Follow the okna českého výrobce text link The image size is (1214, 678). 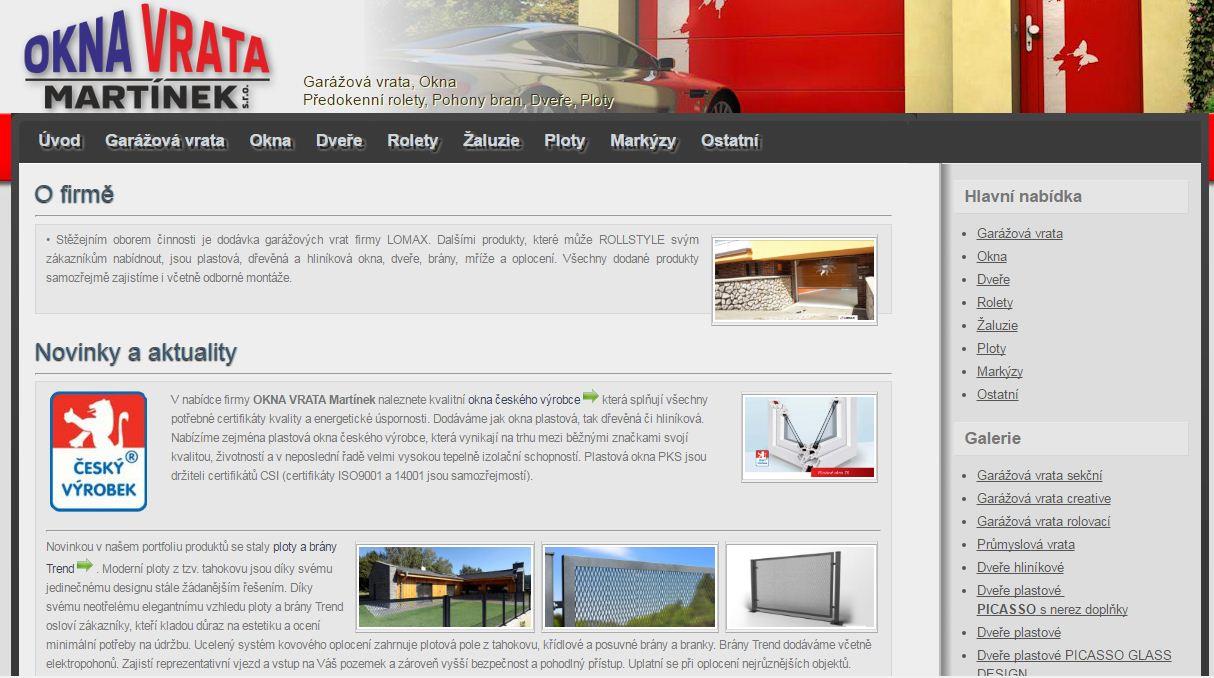pos(524,400)
